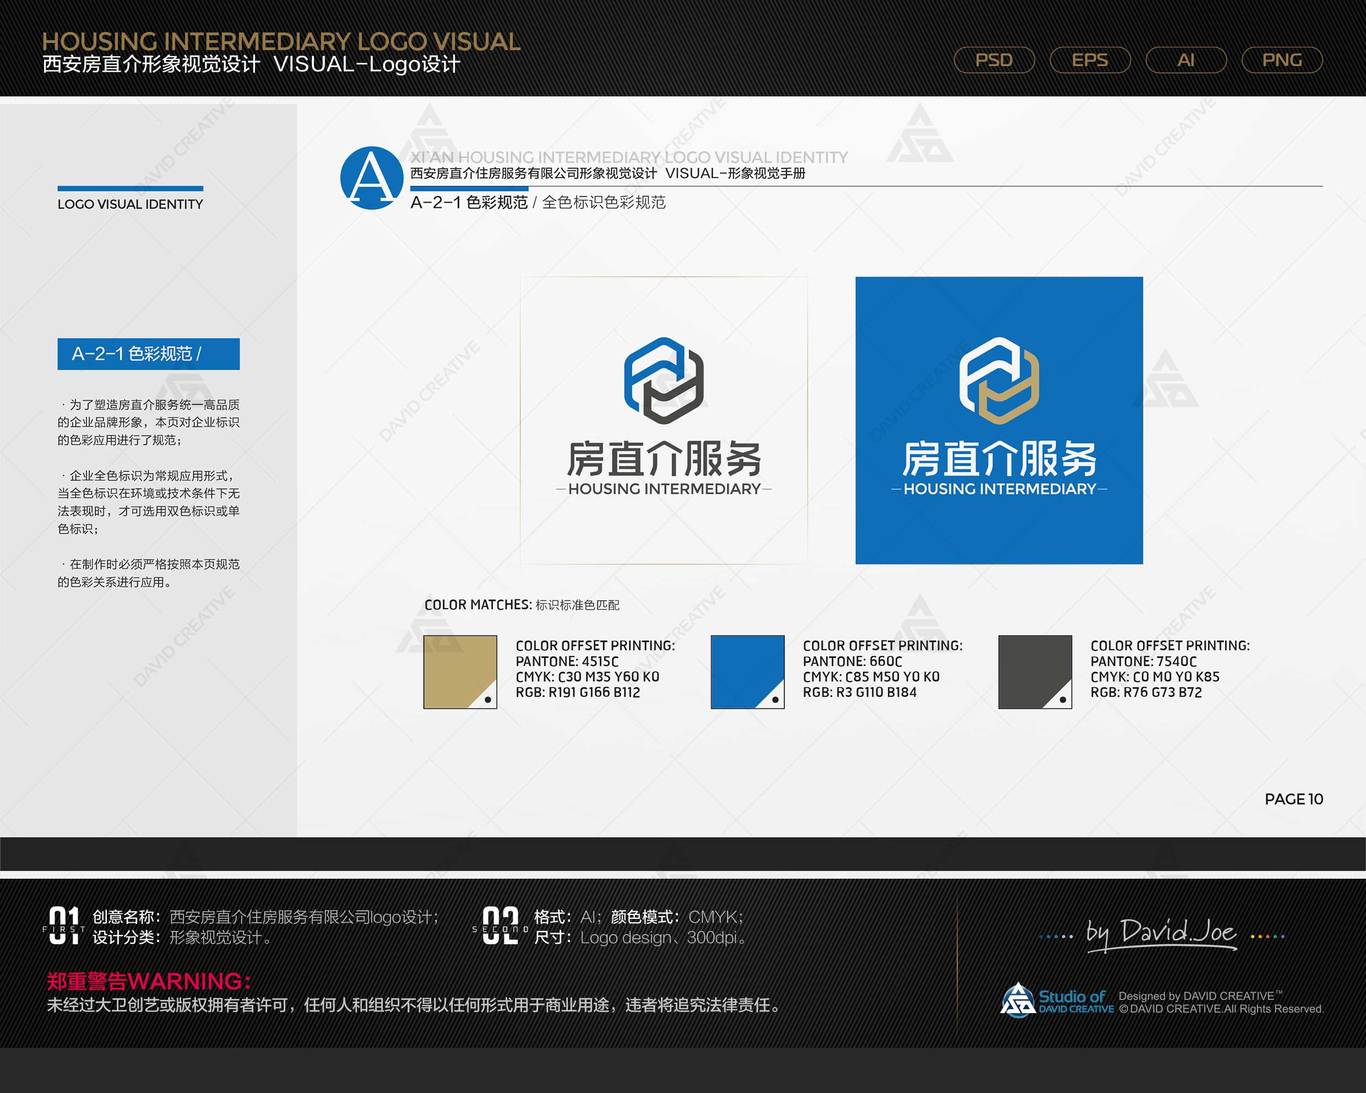Viewport: 1366px width, 1093px height.
Task: Click HOUSING INTERMEDIARY LOGO VISUAL gold title
Action: pyautogui.click(x=281, y=41)
